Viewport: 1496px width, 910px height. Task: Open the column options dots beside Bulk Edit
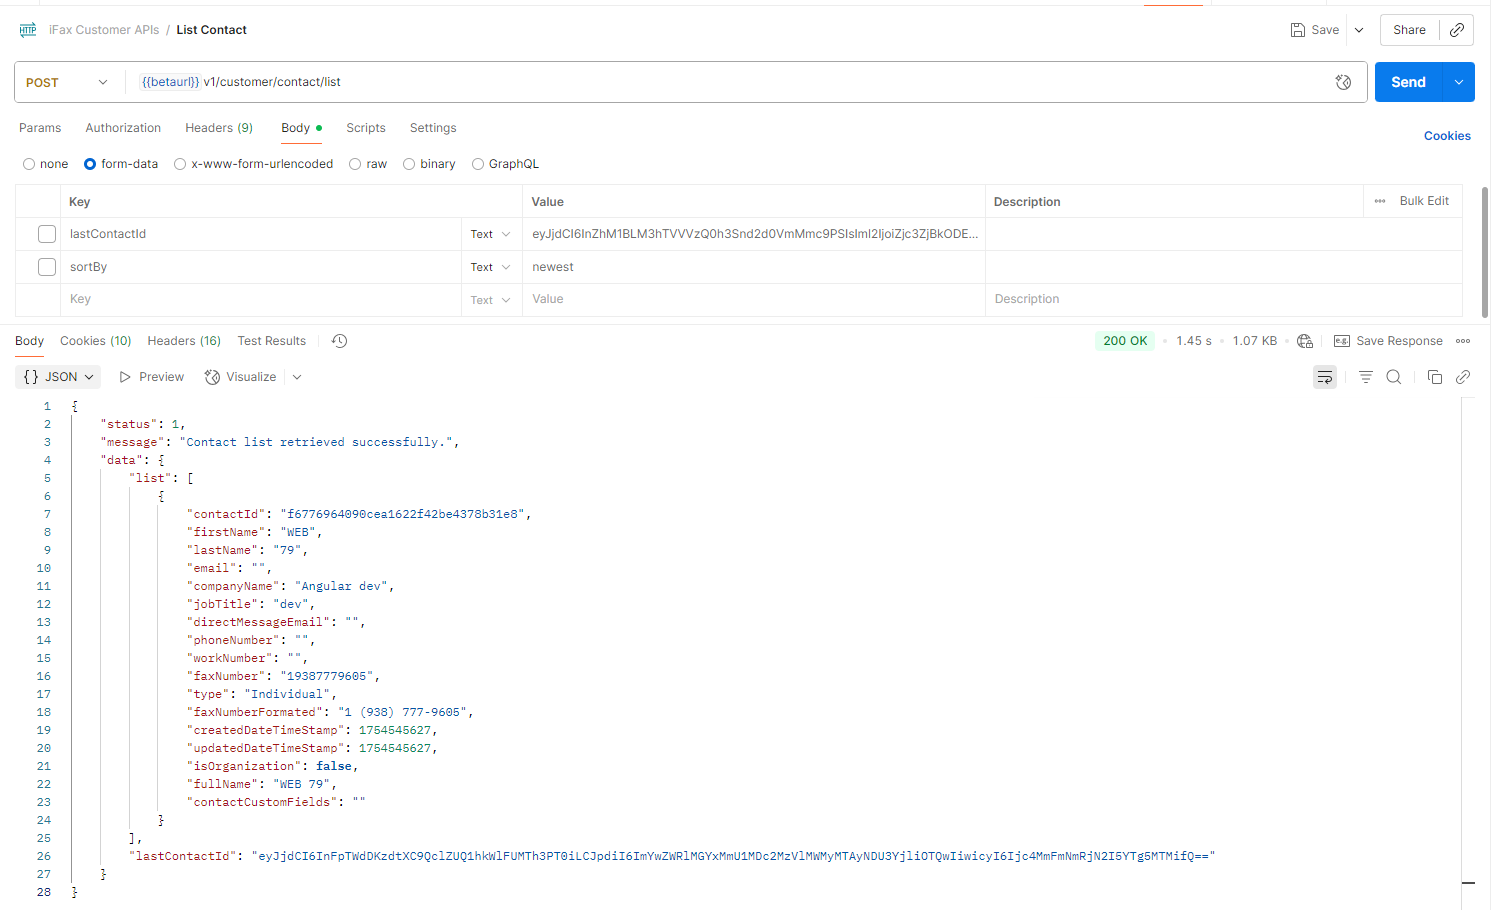pyautogui.click(x=1380, y=201)
